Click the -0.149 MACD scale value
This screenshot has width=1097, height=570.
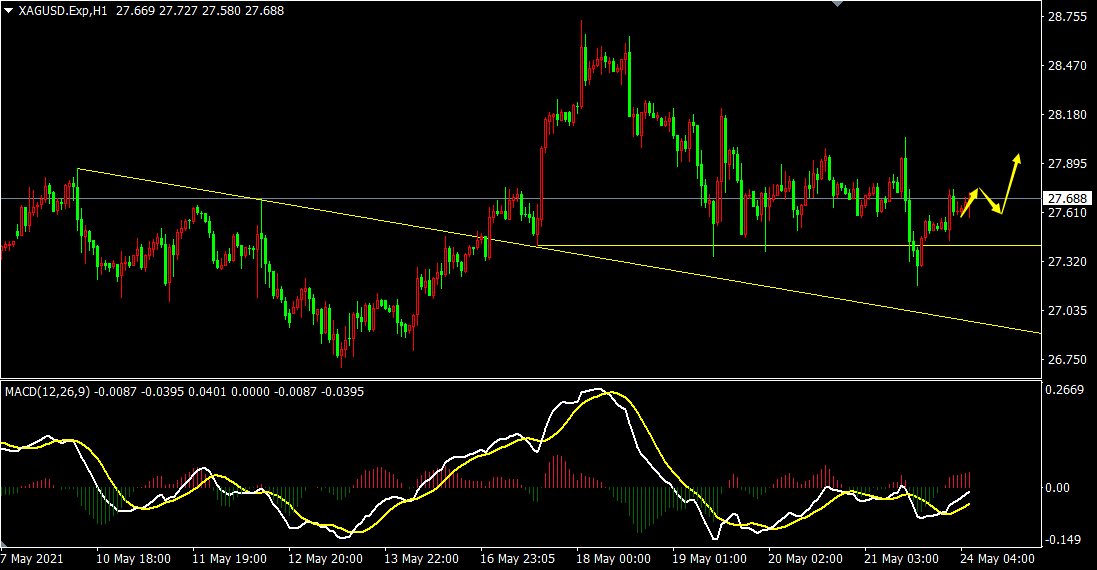pyautogui.click(x=1064, y=540)
